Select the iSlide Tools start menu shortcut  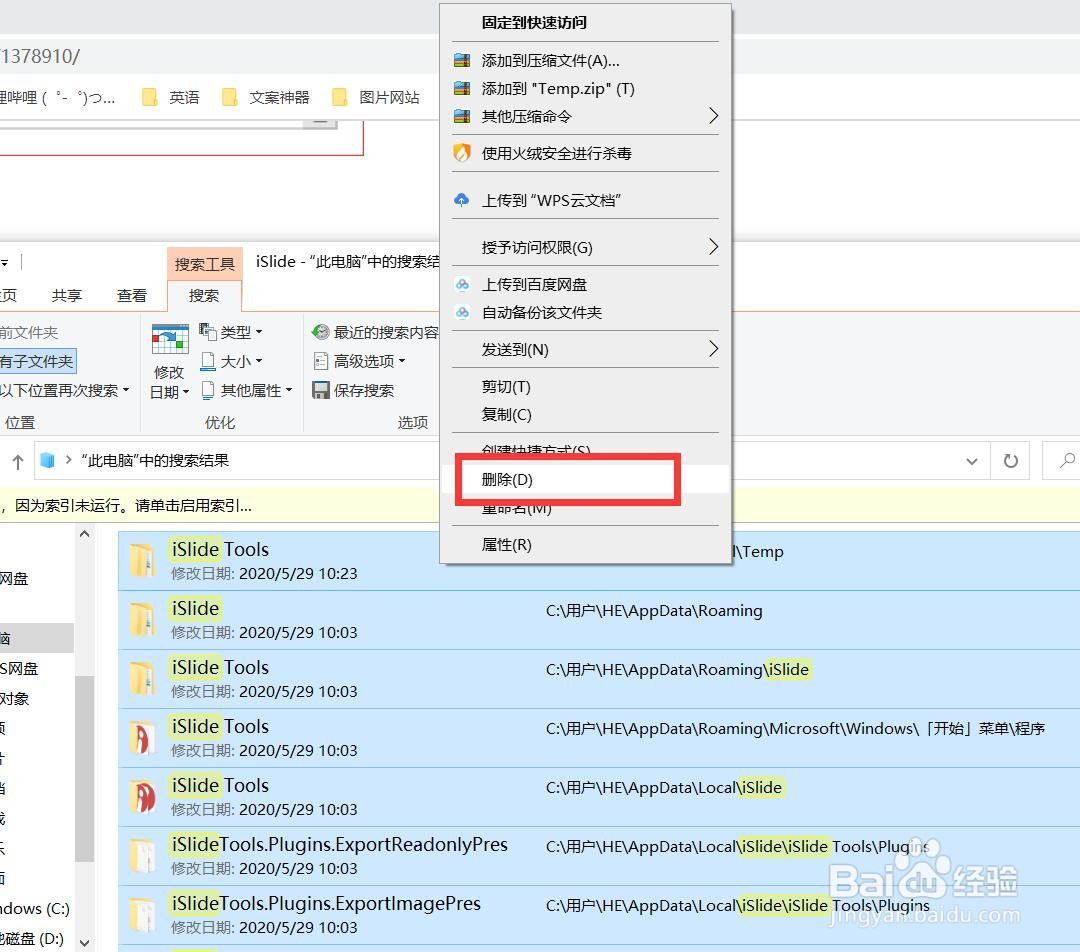click(x=599, y=738)
